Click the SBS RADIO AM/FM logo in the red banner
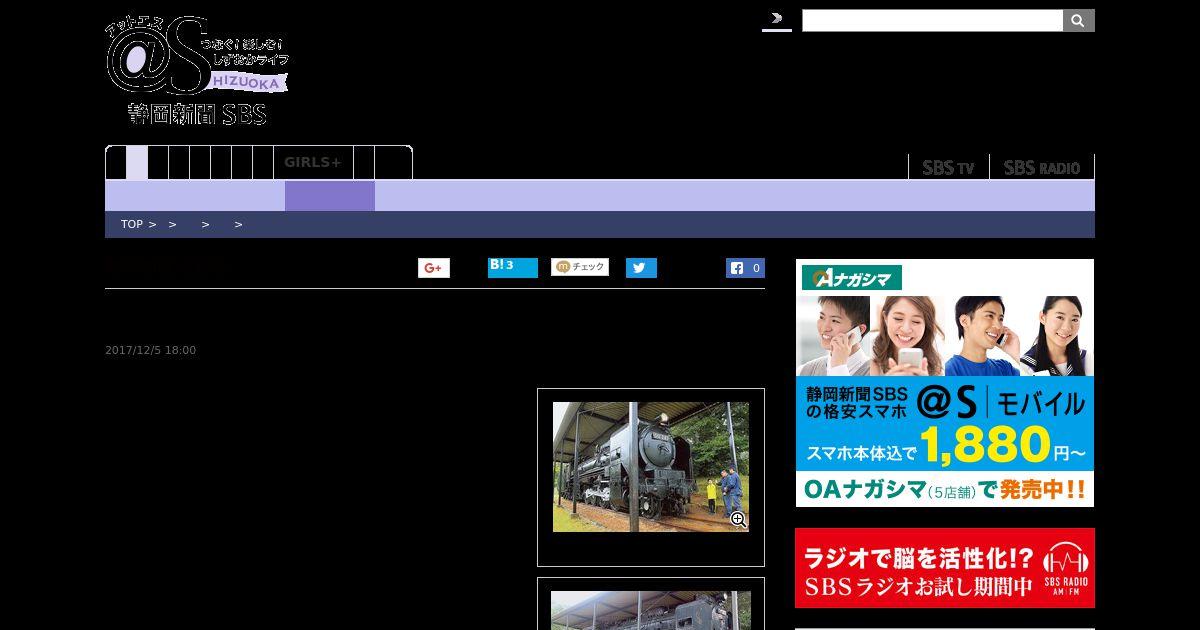This screenshot has height=630, width=1200. point(1065,570)
